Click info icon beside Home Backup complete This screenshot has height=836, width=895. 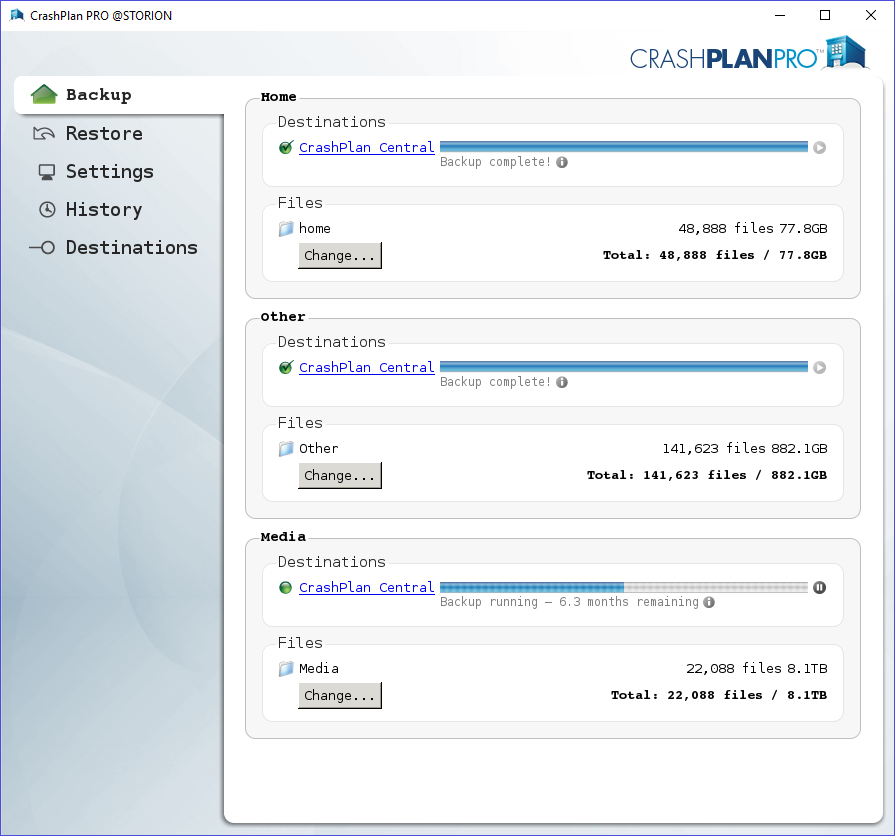[x=562, y=162]
